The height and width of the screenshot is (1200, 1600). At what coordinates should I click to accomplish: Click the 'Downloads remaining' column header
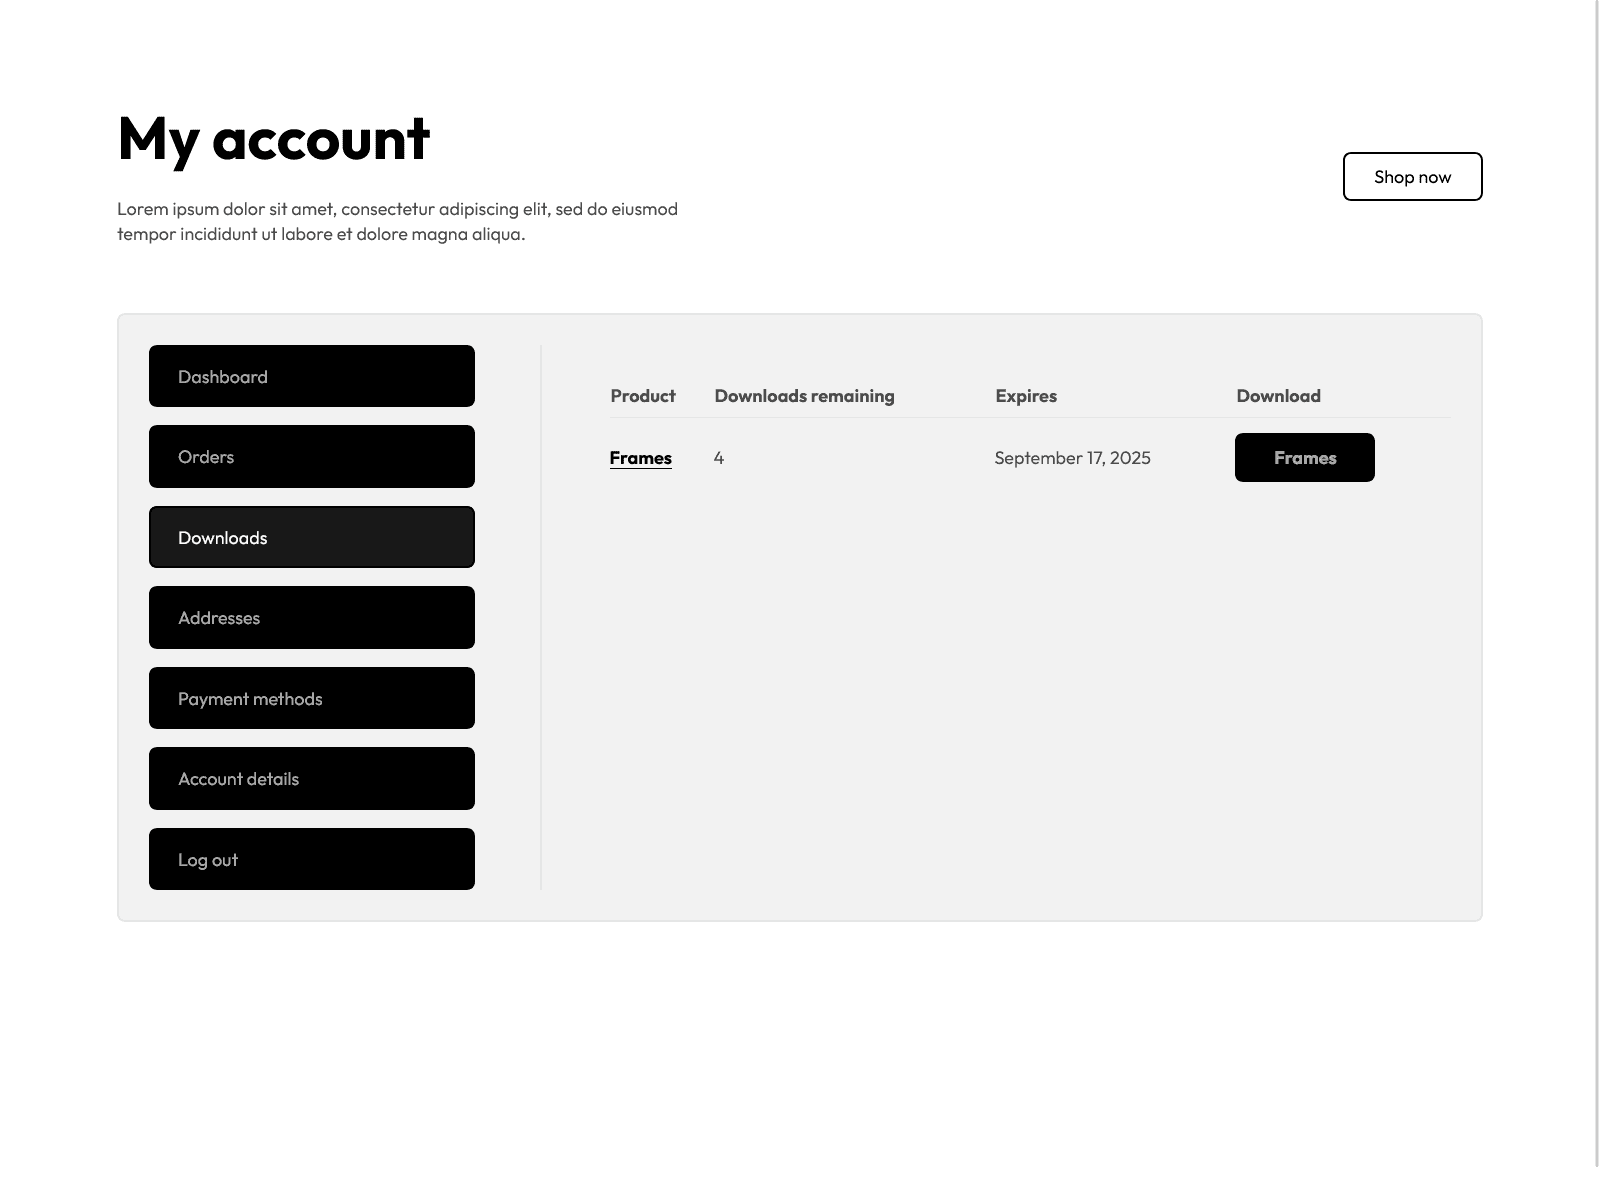(x=804, y=396)
